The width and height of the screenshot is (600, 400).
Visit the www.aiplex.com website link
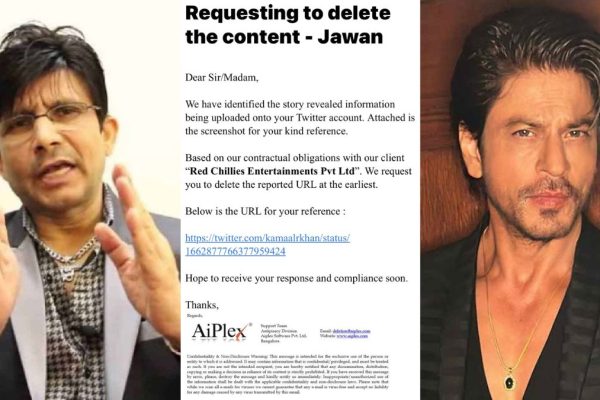[x=352, y=336]
